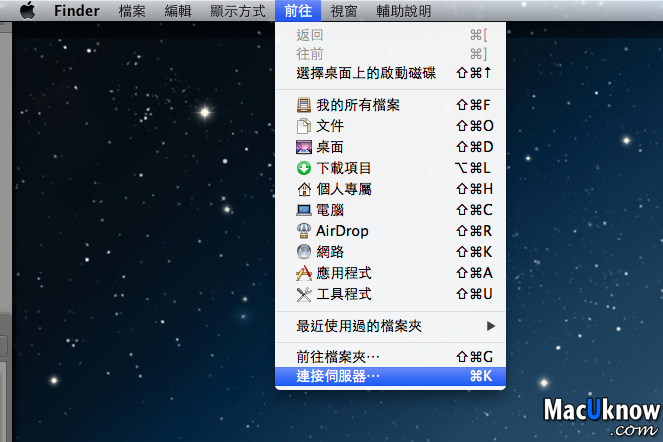Click the 工具程式 utilities icon
The width and height of the screenshot is (663, 442).
(x=305, y=294)
